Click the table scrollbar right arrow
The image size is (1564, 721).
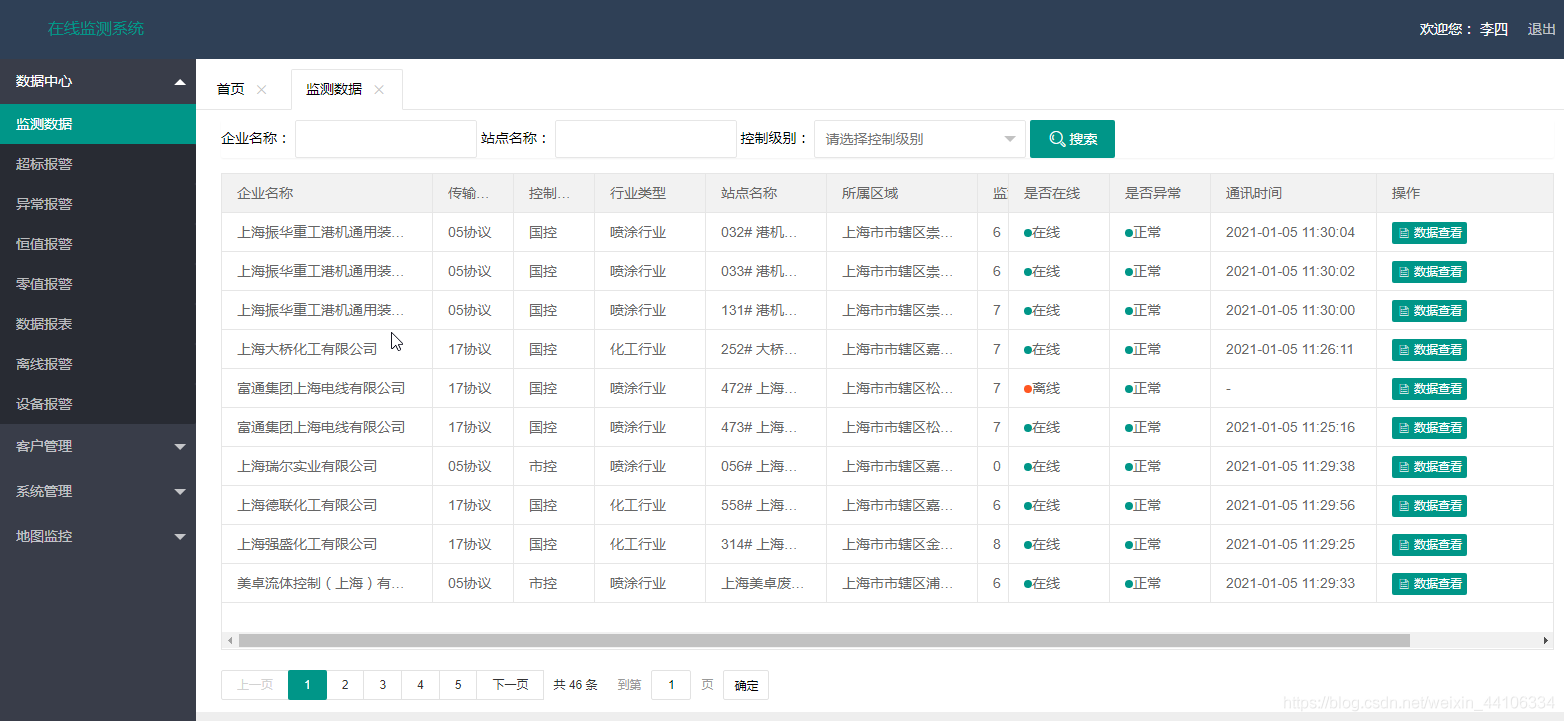(1546, 640)
